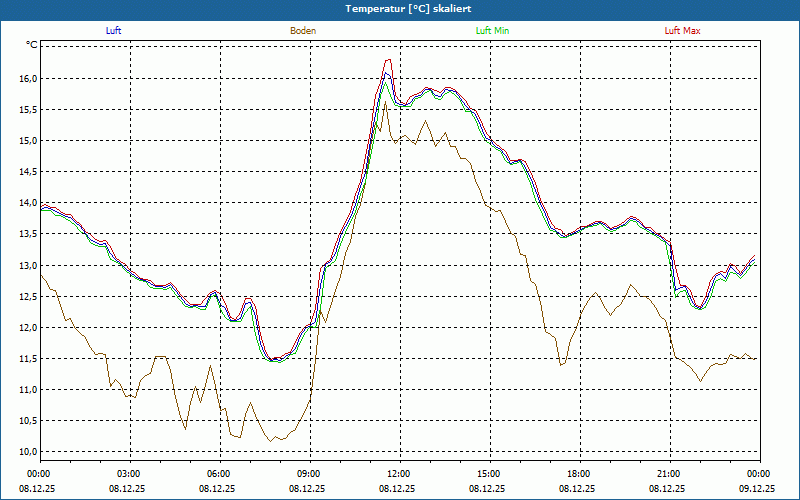Select the 21:00 time axis label
Image resolution: width=800 pixels, height=500 pixels.
tap(669, 474)
